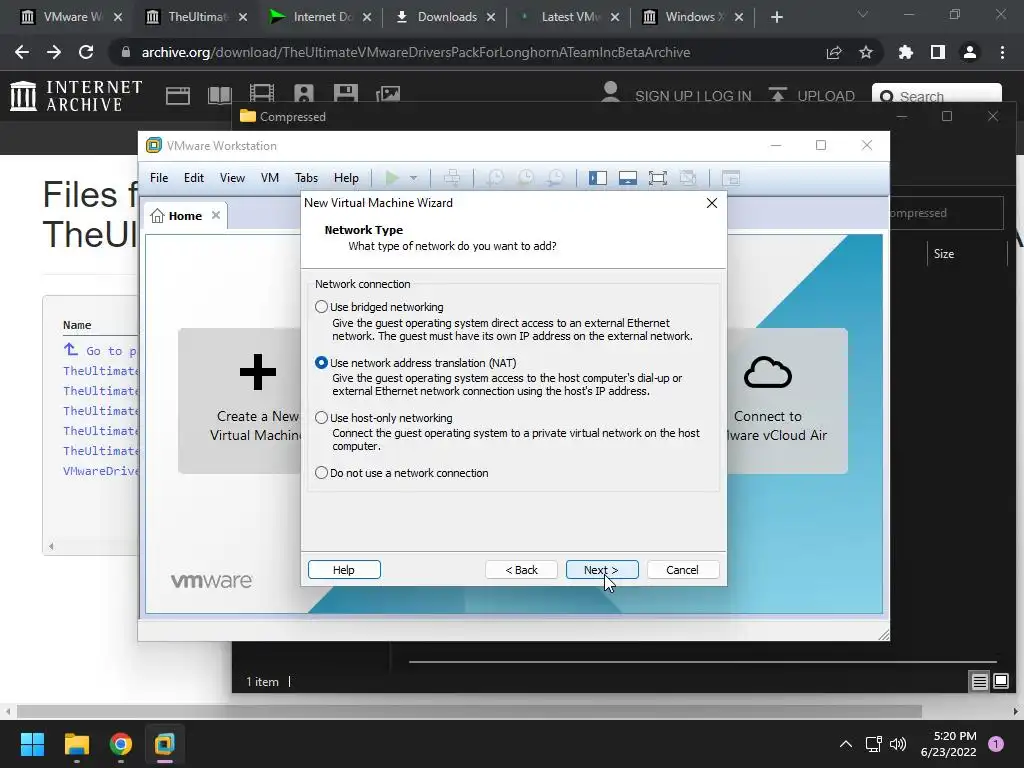The image size is (1024, 768).
Task: Click send Ctrl+Alt+Del toolbar icon
Action: coord(452,178)
